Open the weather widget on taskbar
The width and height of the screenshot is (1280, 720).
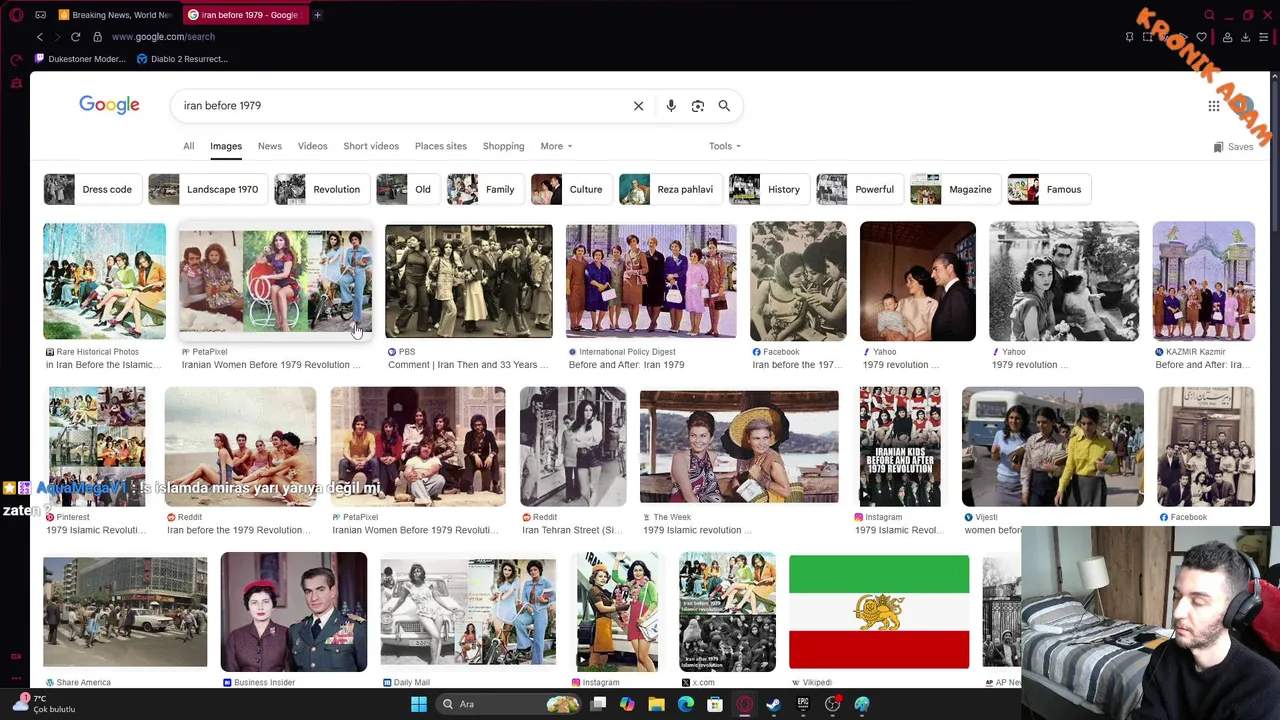(44, 704)
